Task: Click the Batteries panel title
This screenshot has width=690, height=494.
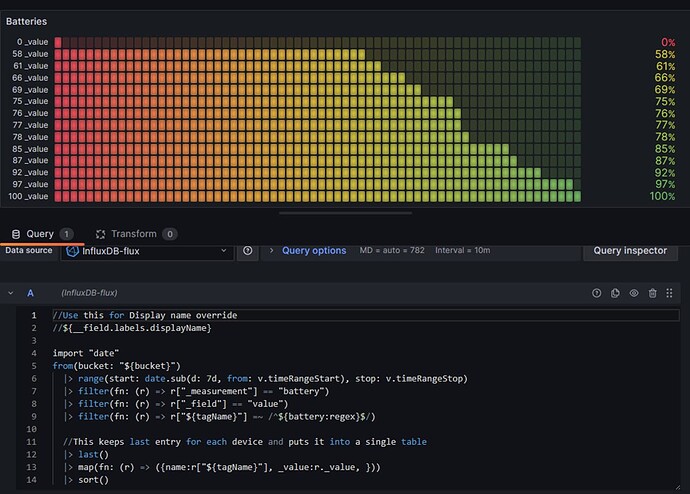Action: (26, 21)
